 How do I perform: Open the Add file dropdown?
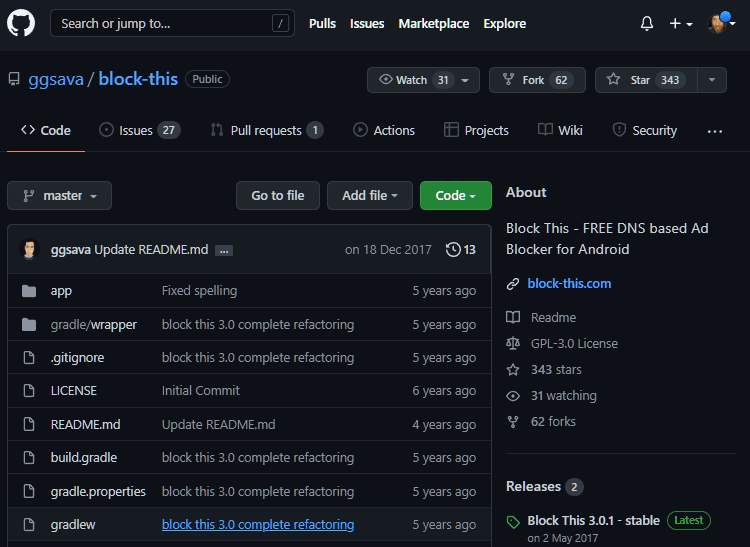click(x=370, y=196)
